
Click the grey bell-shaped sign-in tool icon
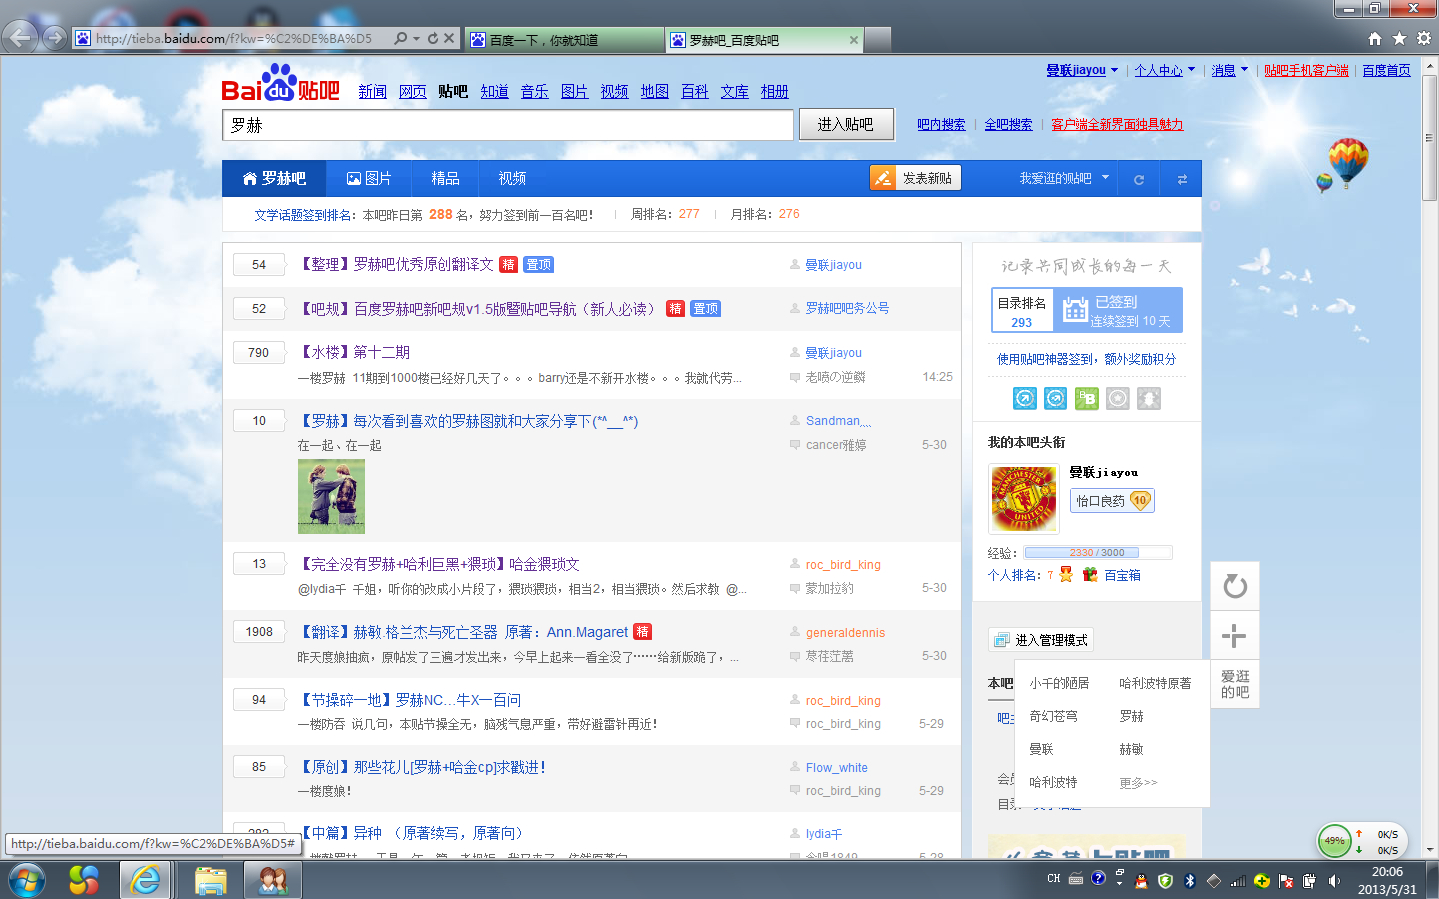point(1149,398)
